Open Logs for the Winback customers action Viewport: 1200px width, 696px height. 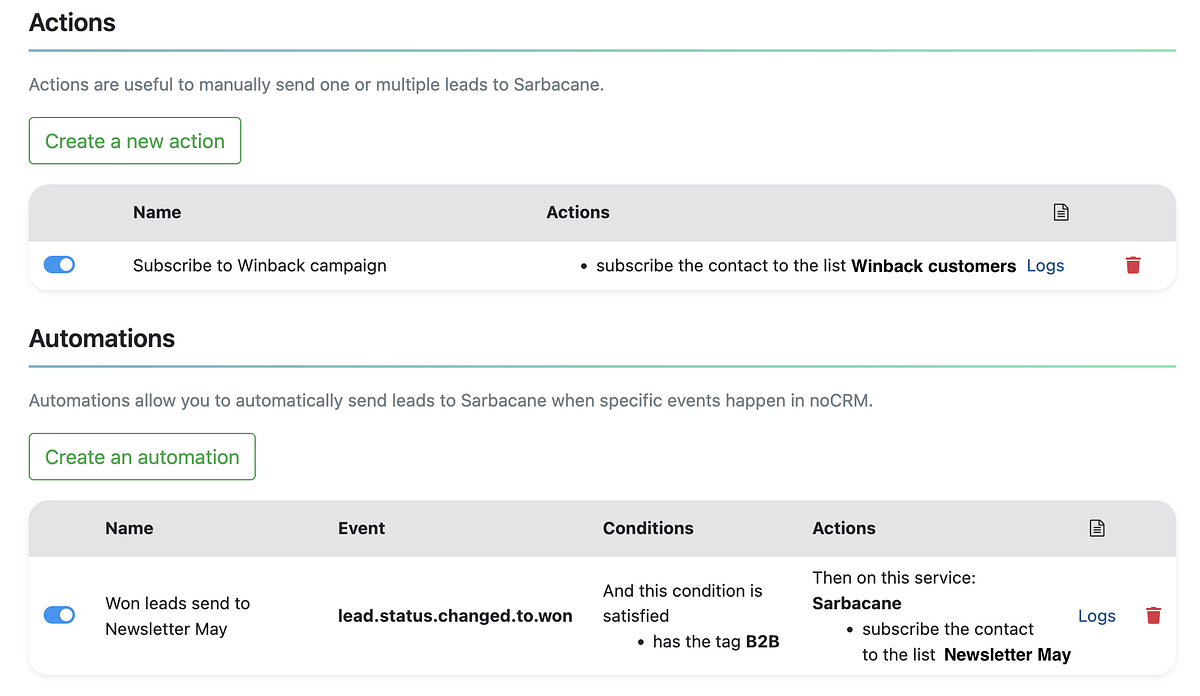click(x=1045, y=266)
